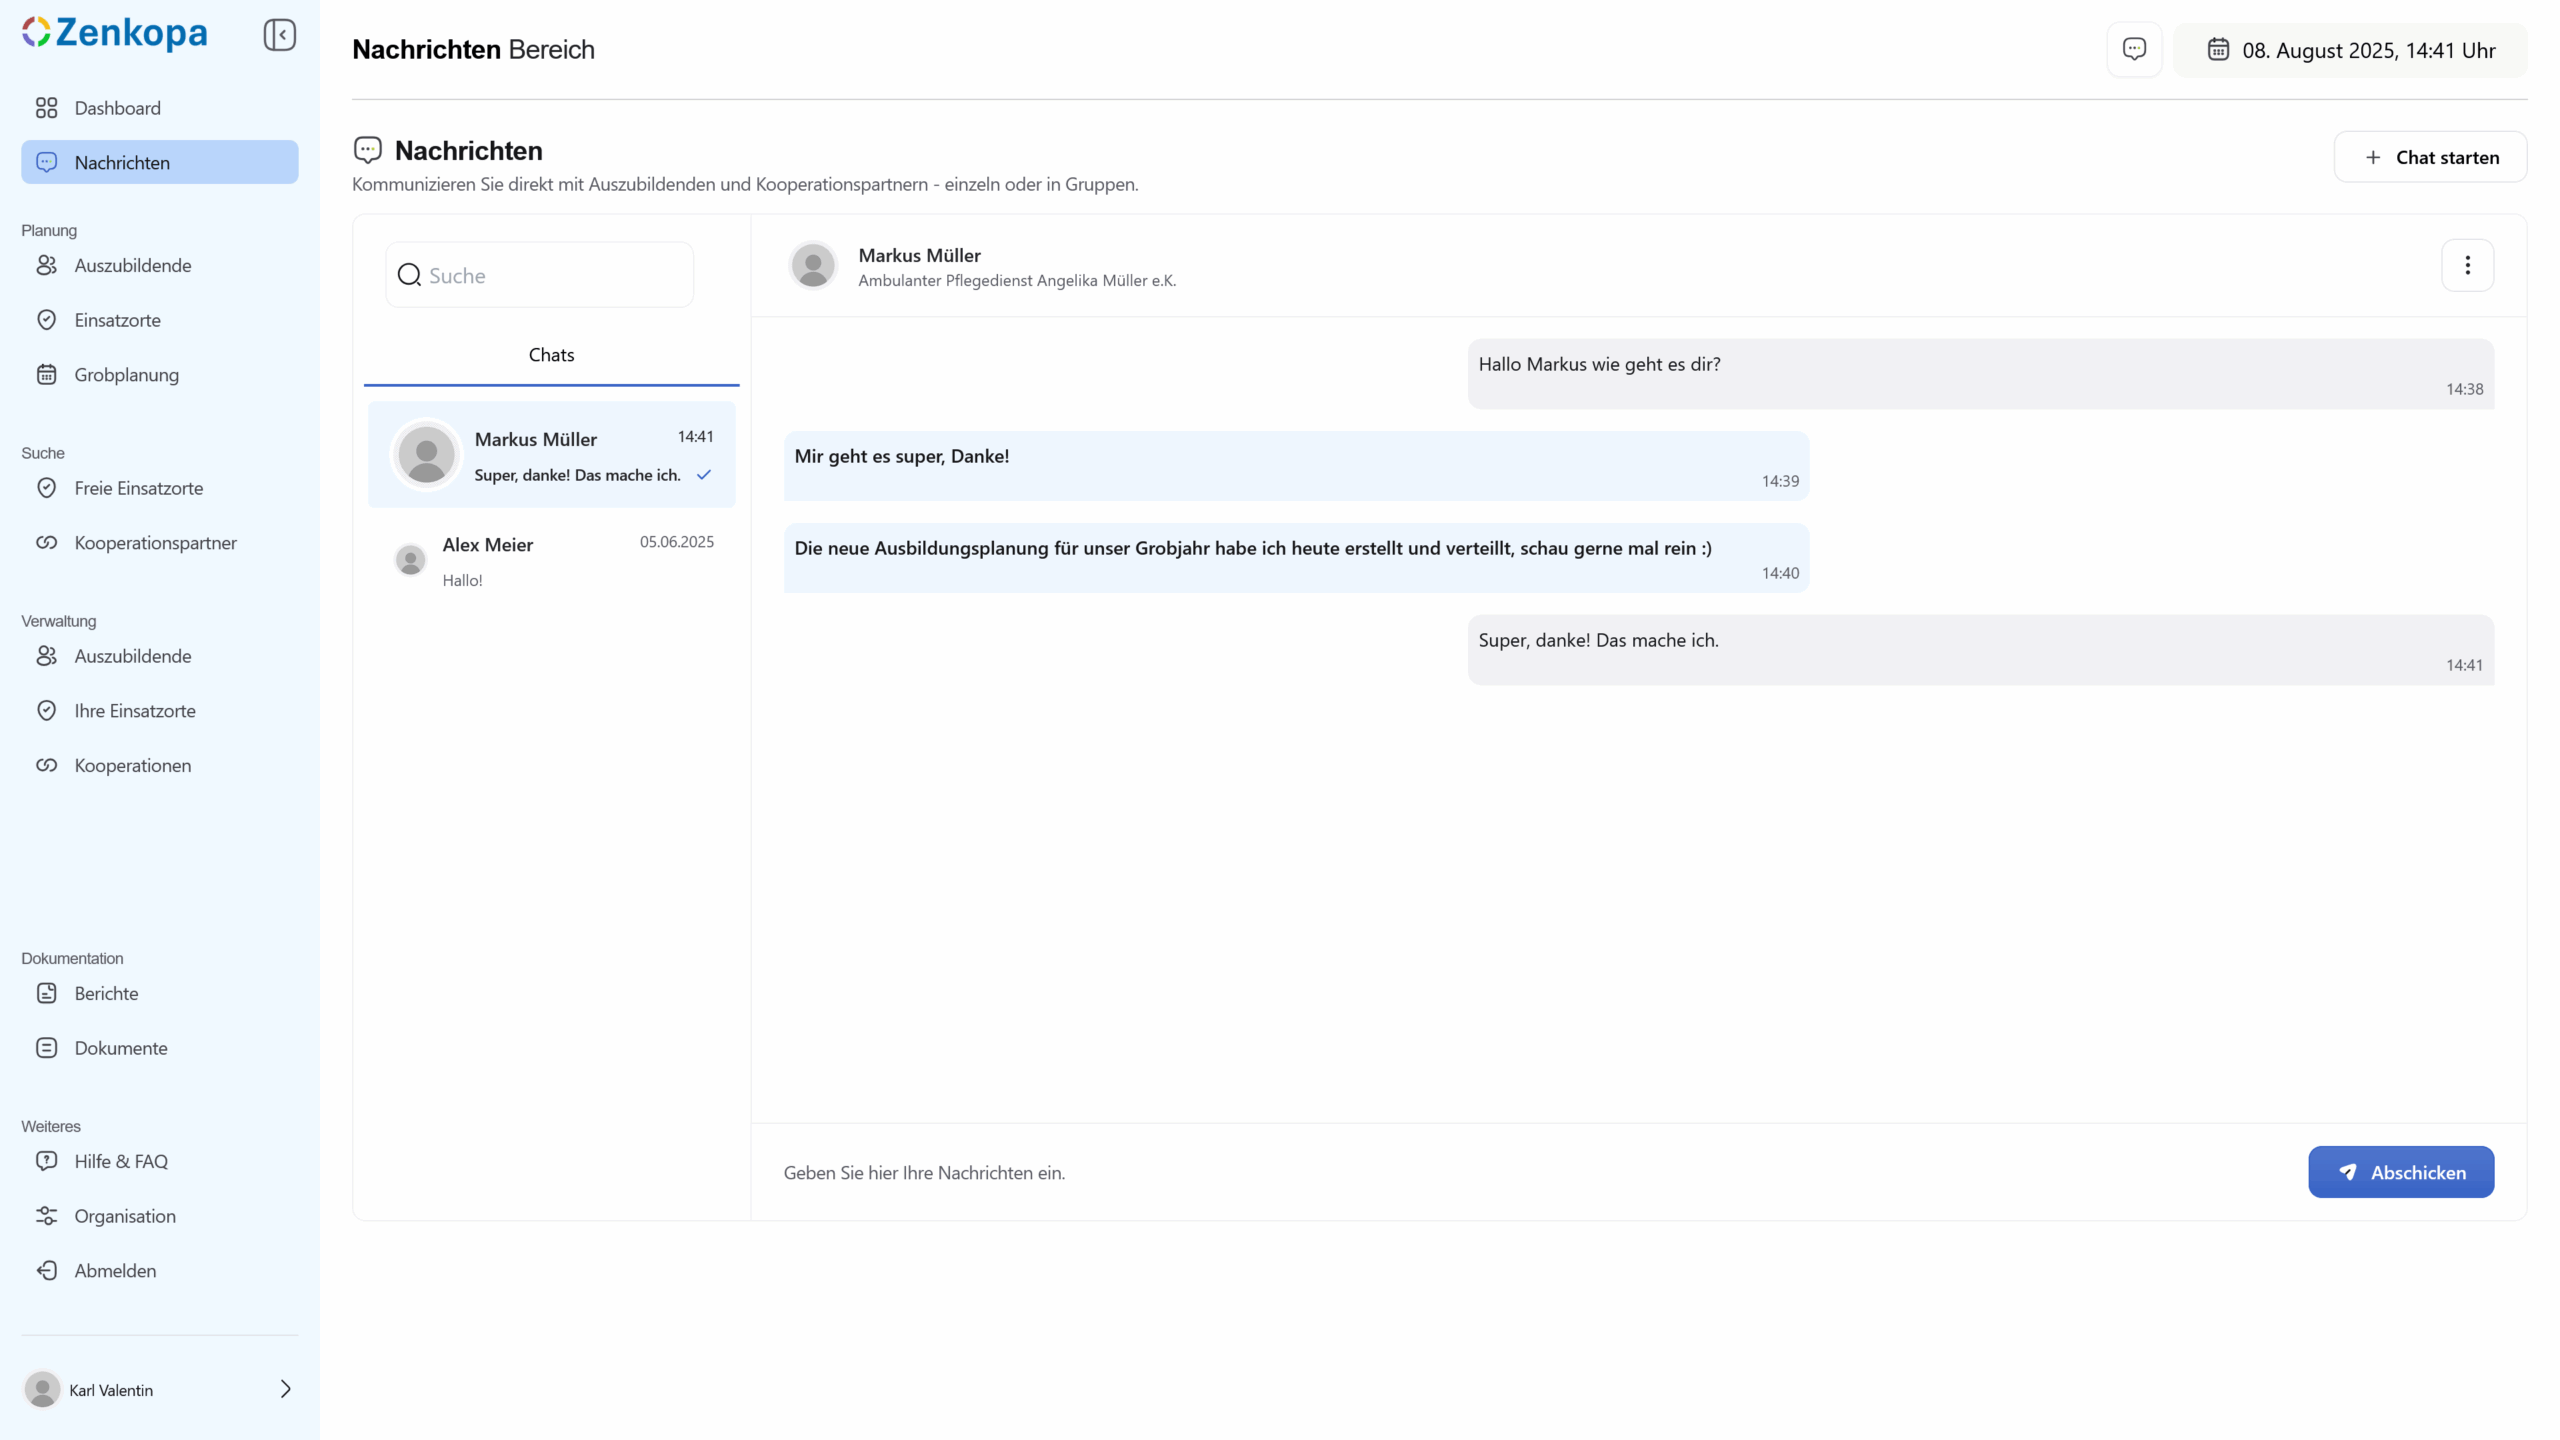Click the Hilfe & FAQ question icon
Image resolution: width=2560 pixels, height=1440 pixels.
pos(47,1161)
